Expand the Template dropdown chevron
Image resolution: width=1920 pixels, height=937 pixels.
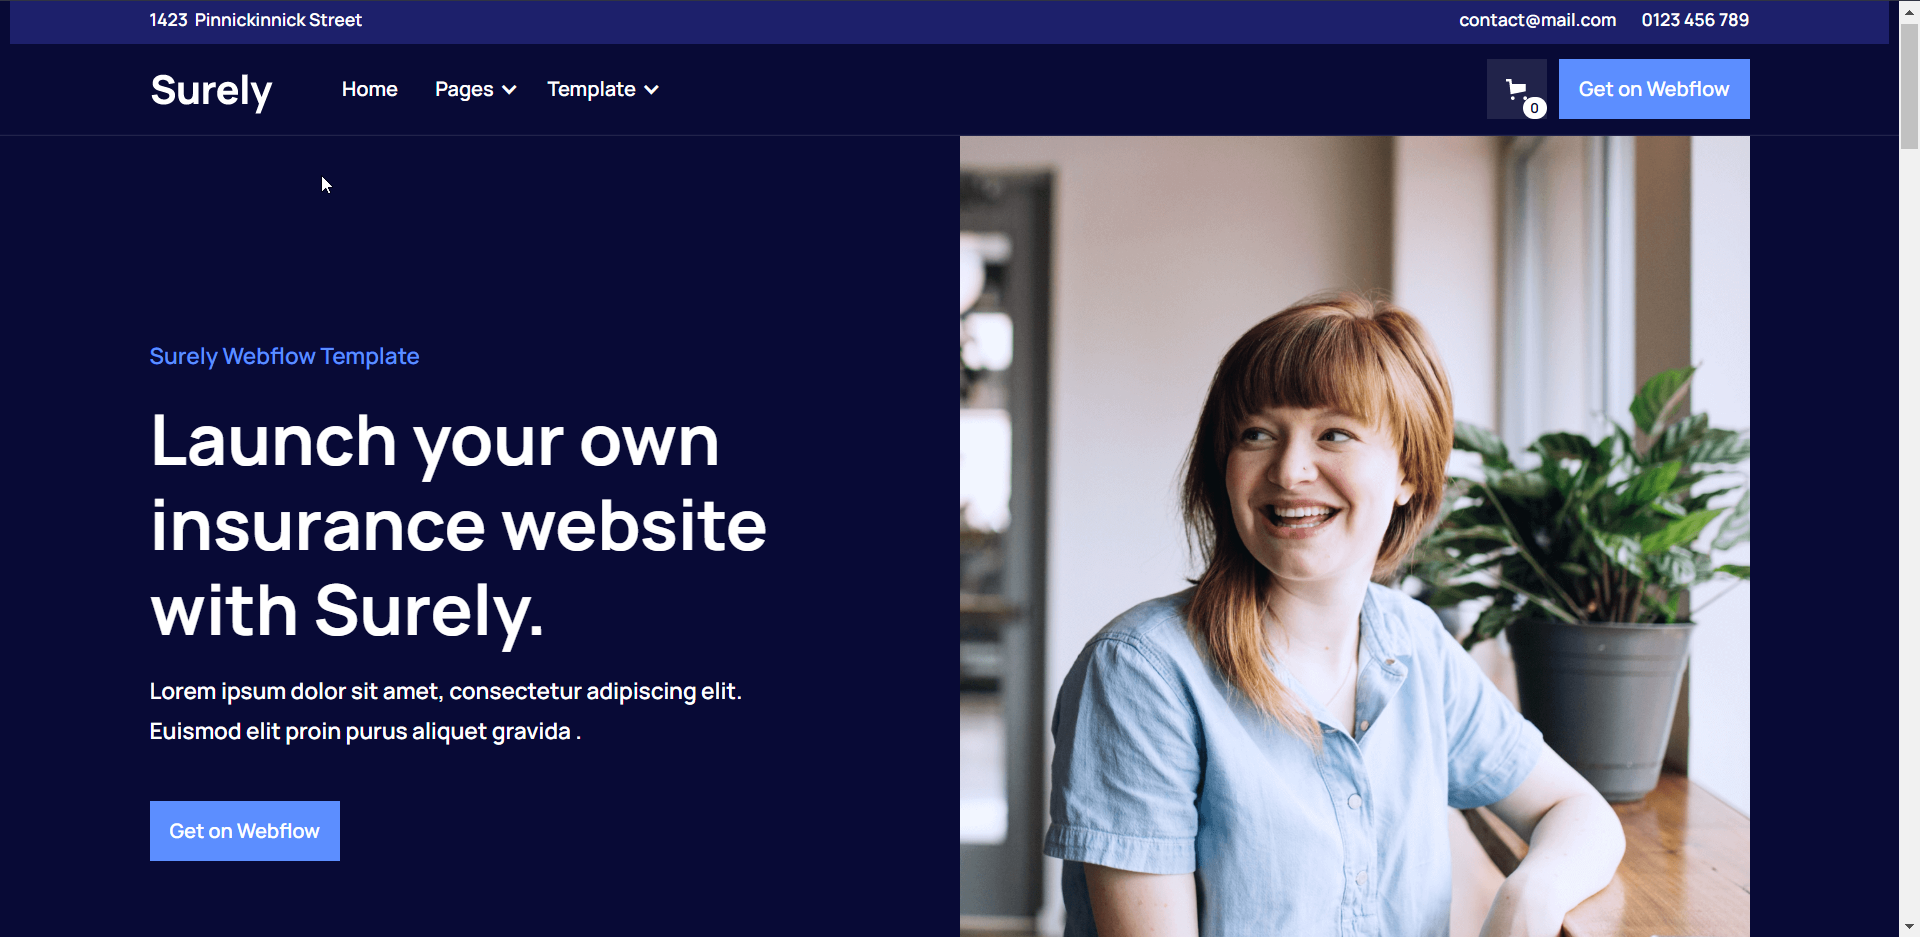click(651, 90)
